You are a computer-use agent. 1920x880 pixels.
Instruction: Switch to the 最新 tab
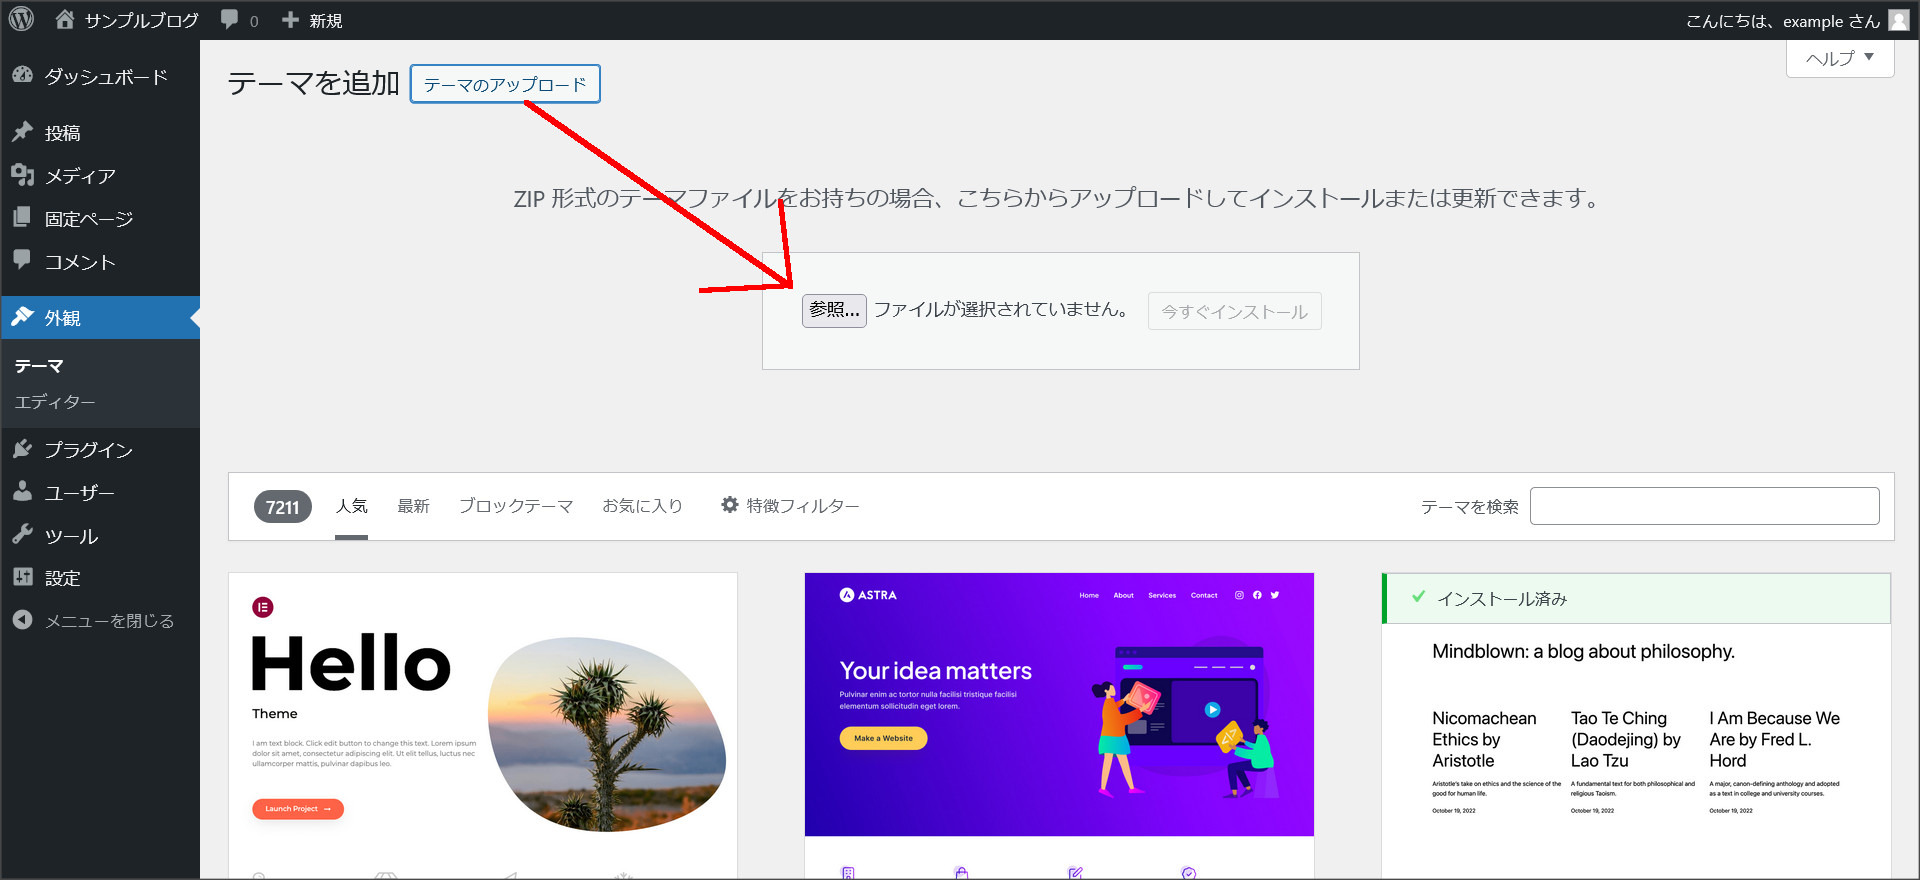[413, 506]
